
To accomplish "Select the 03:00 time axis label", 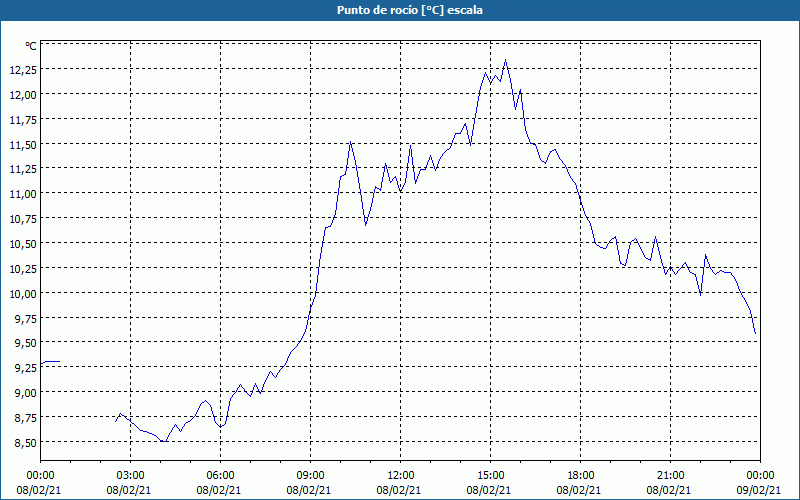I will coord(131,476).
